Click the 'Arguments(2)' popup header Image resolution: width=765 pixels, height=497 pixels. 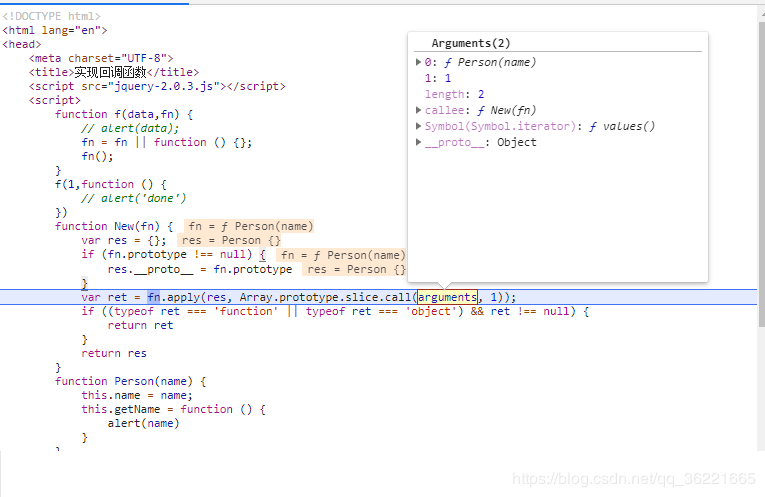pos(471,43)
